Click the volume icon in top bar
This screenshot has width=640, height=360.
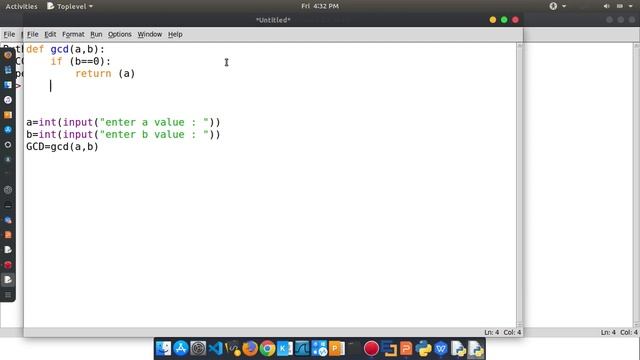[x=607, y=6]
